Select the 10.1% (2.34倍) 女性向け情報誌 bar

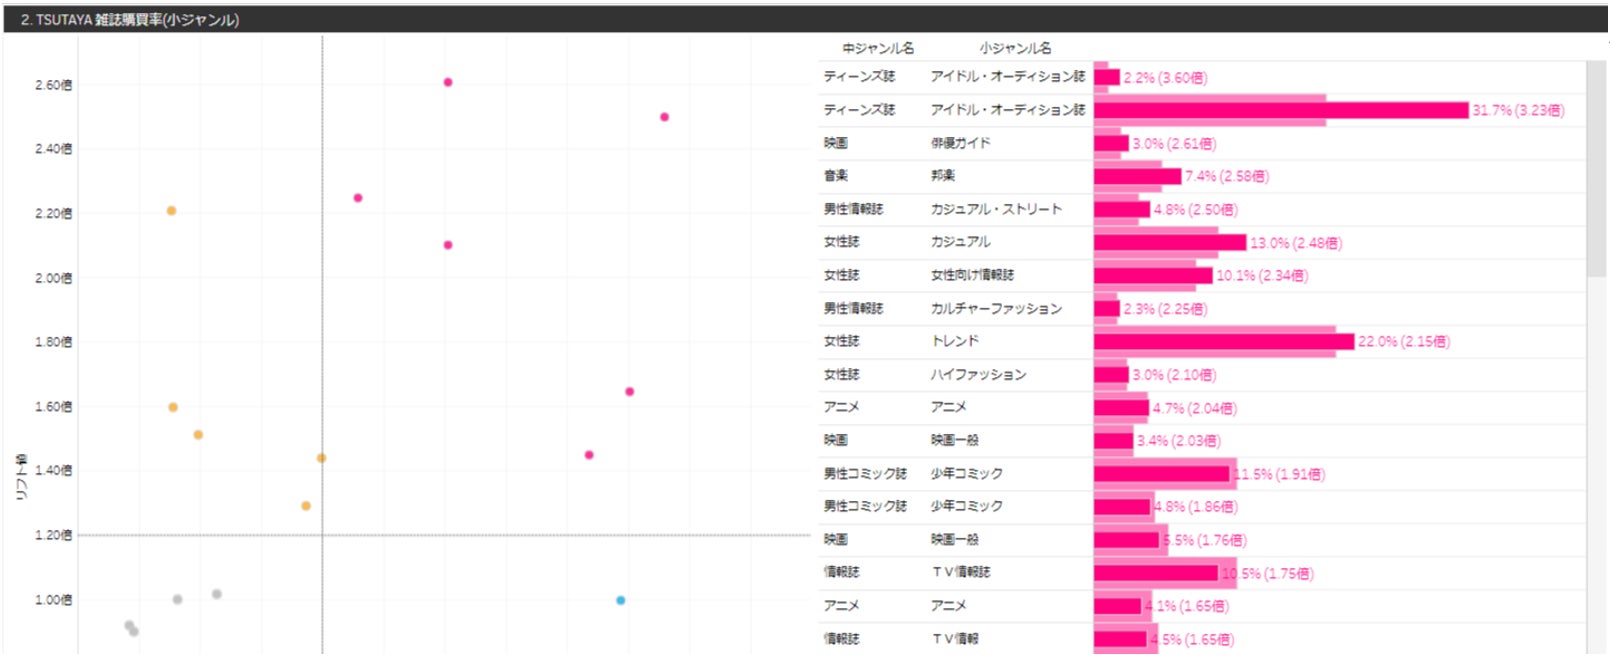[x=1152, y=276]
